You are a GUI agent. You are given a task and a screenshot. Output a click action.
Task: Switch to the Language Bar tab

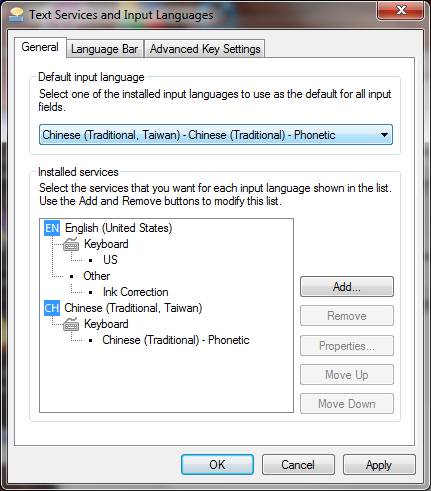(x=105, y=49)
